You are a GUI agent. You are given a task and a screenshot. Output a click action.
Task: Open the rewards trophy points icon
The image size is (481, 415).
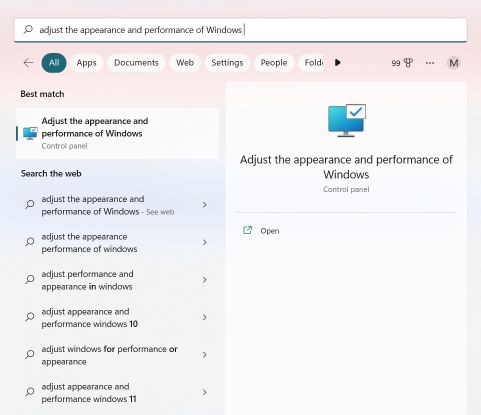[402, 63]
